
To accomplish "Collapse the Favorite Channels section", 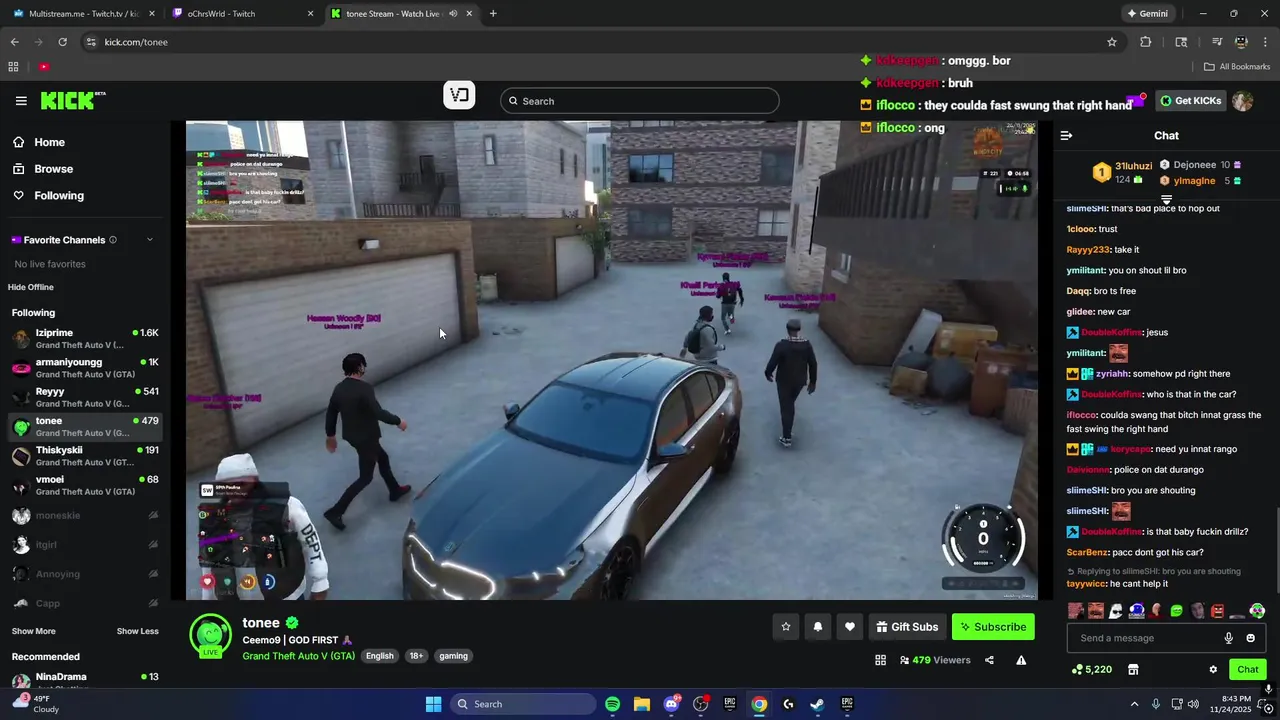I will tap(150, 240).
